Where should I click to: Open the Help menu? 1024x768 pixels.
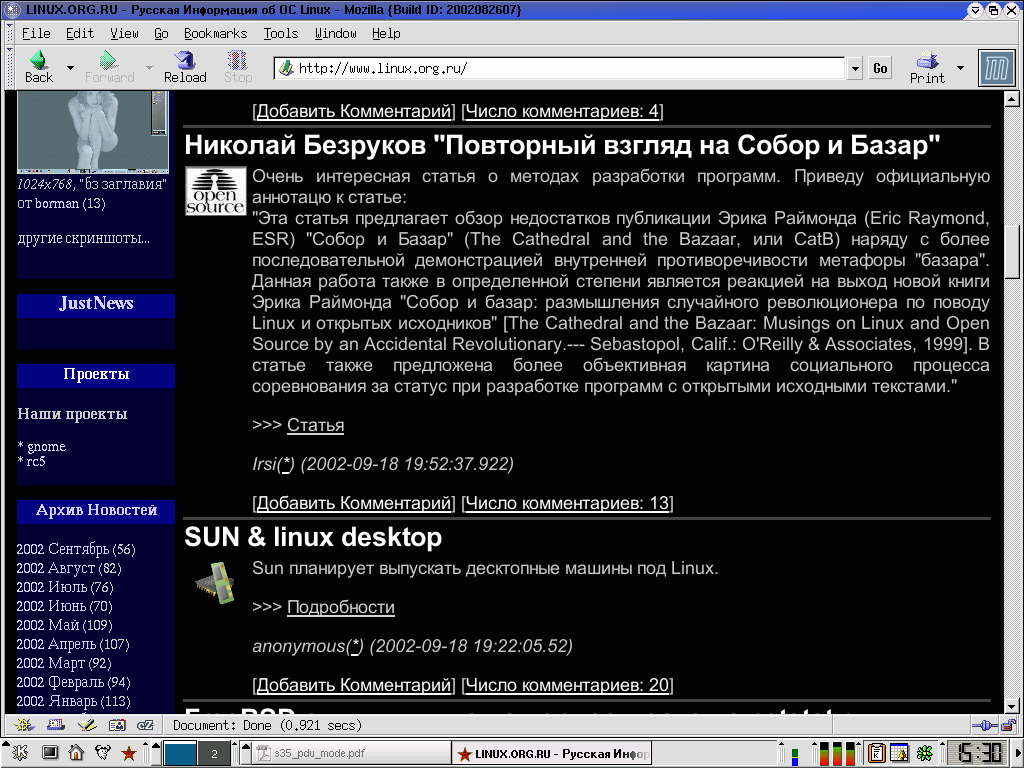click(386, 33)
